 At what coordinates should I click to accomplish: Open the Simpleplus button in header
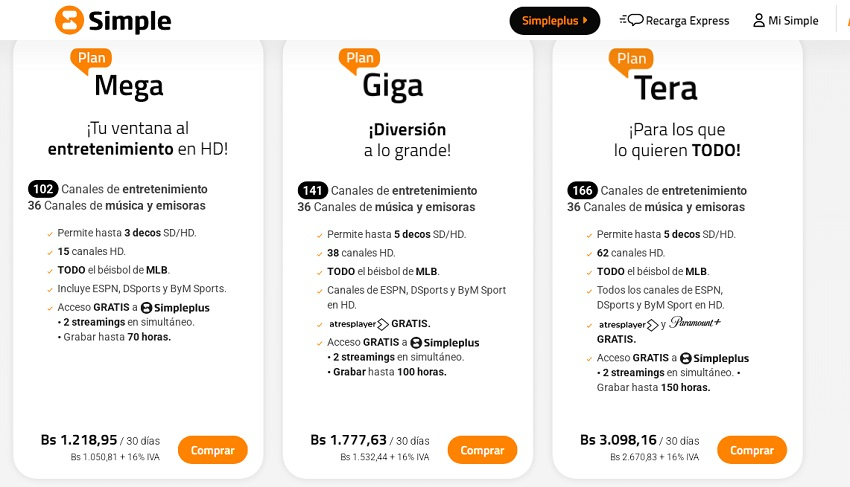[554, 20]
